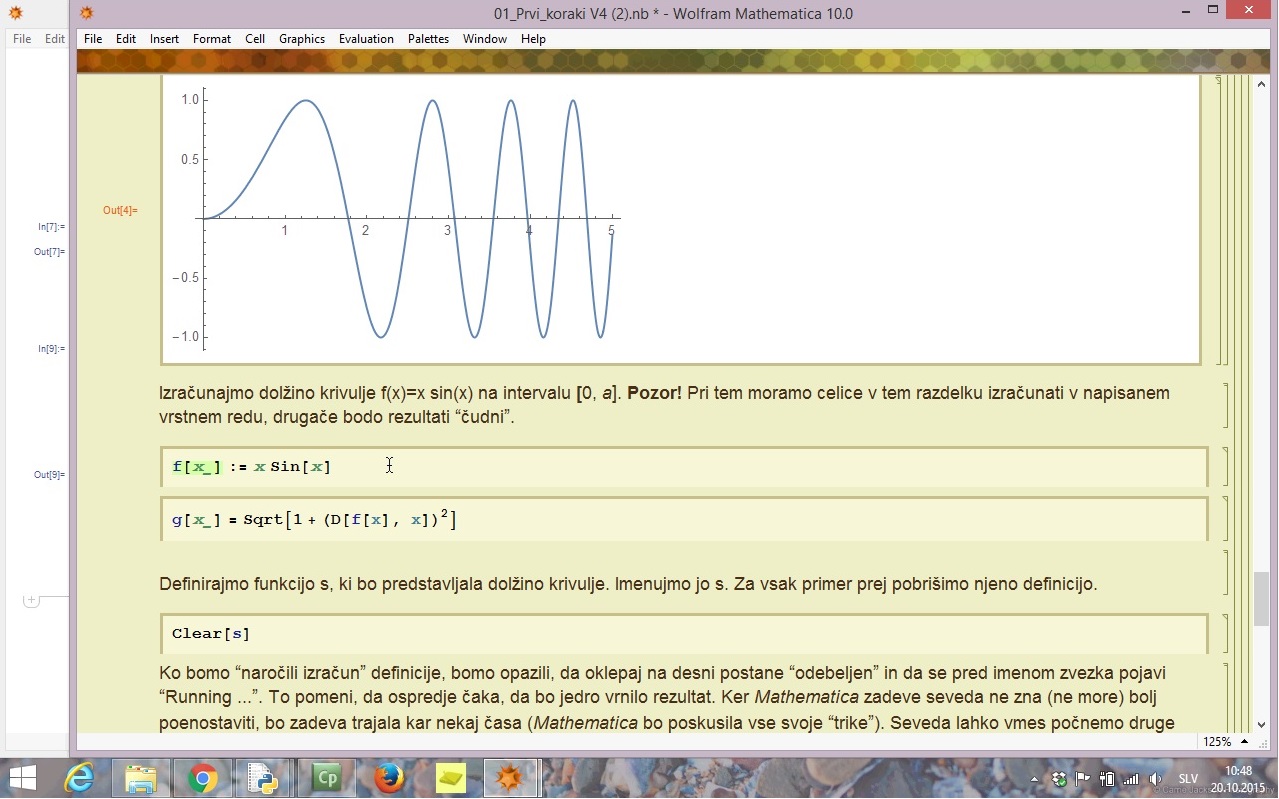Open the Palettes menu
The height and width of the screenshot is (799, 1279).
pyautogui.click(x=428, y=39)
